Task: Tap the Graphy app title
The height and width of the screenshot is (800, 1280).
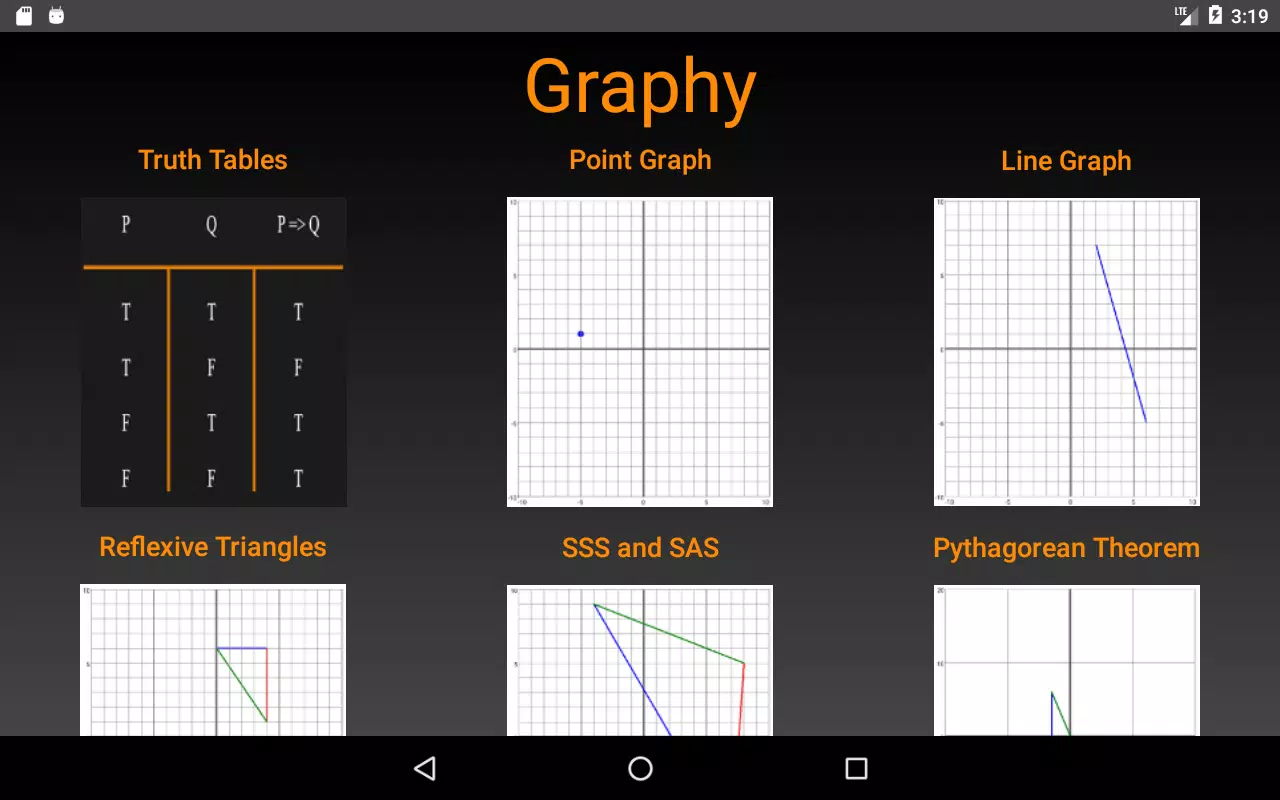Action: 639,88
